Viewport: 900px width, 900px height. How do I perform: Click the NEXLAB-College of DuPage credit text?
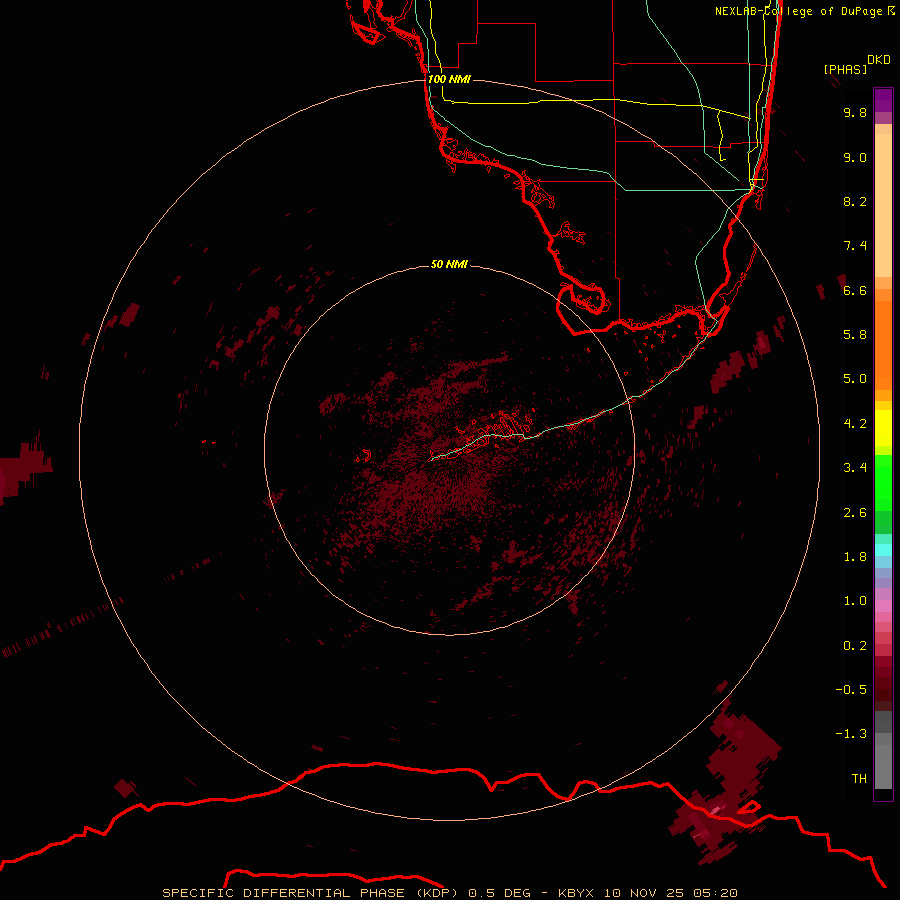pos(798,11)
